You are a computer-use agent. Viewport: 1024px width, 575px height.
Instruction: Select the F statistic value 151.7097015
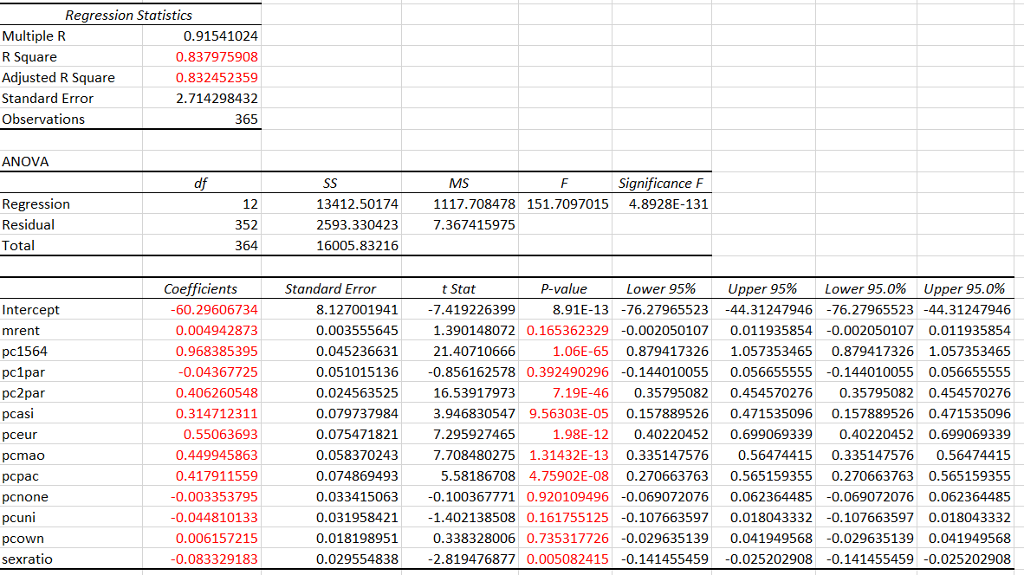click(x=565, y=204)
